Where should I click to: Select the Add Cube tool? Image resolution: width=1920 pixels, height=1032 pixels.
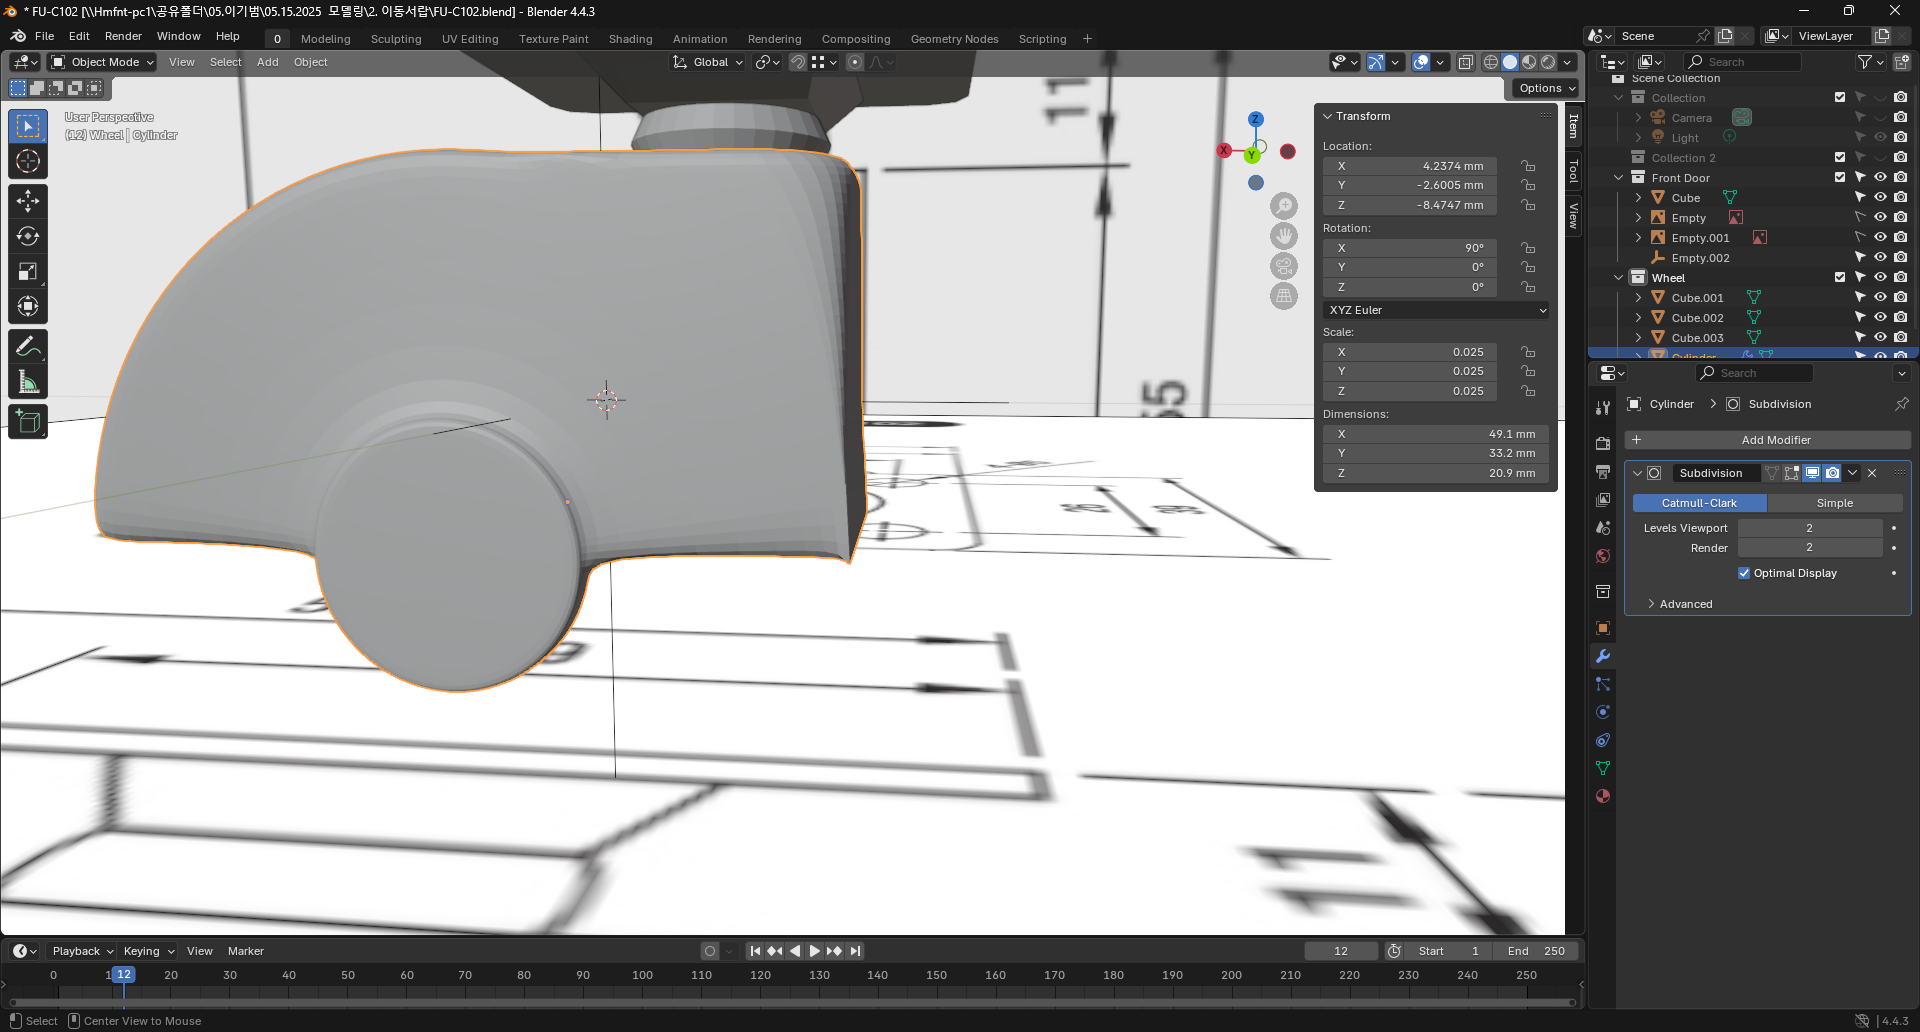point(28,422)
